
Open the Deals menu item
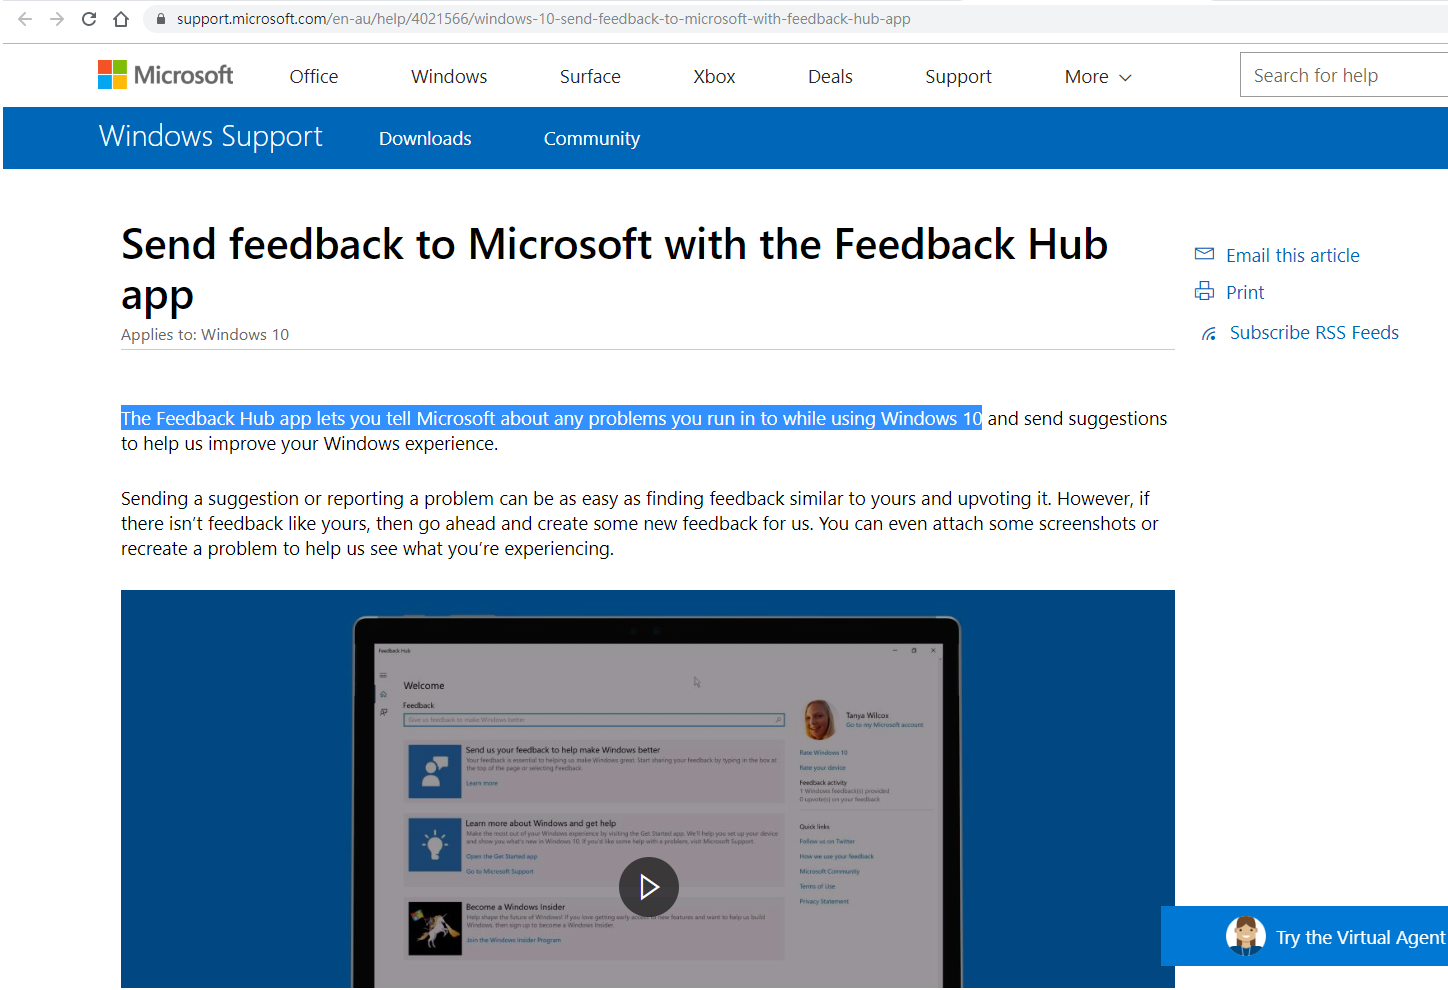pos(830,76)
